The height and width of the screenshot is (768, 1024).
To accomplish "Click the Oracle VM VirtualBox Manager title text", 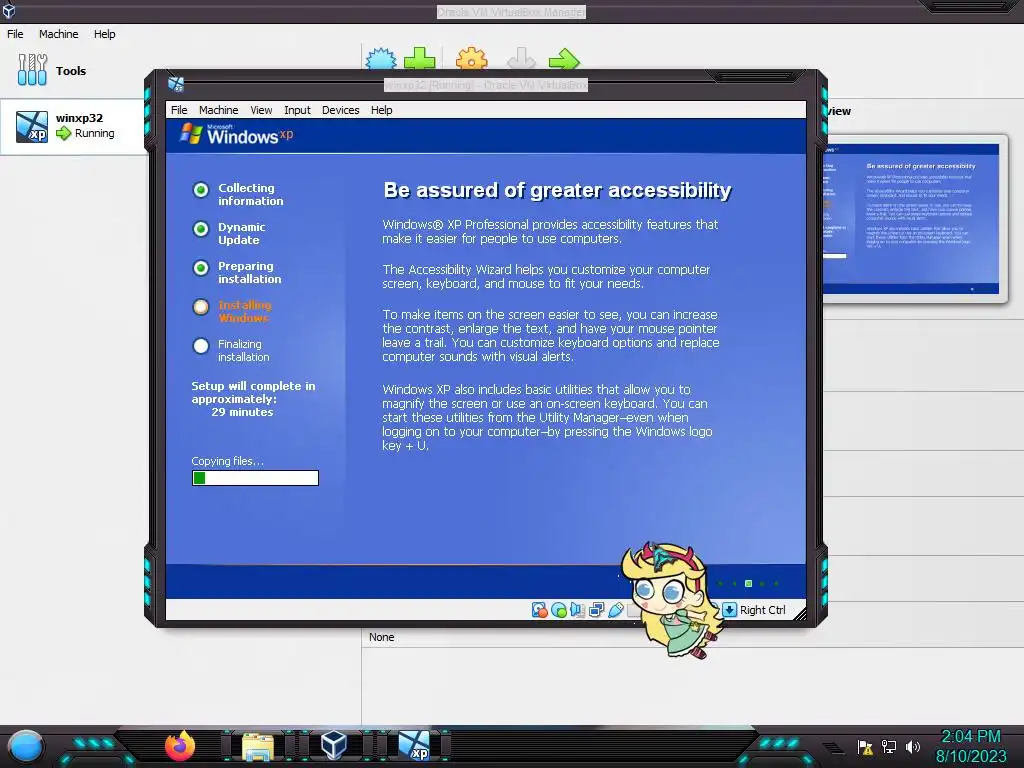I will [x=511, y=12].
